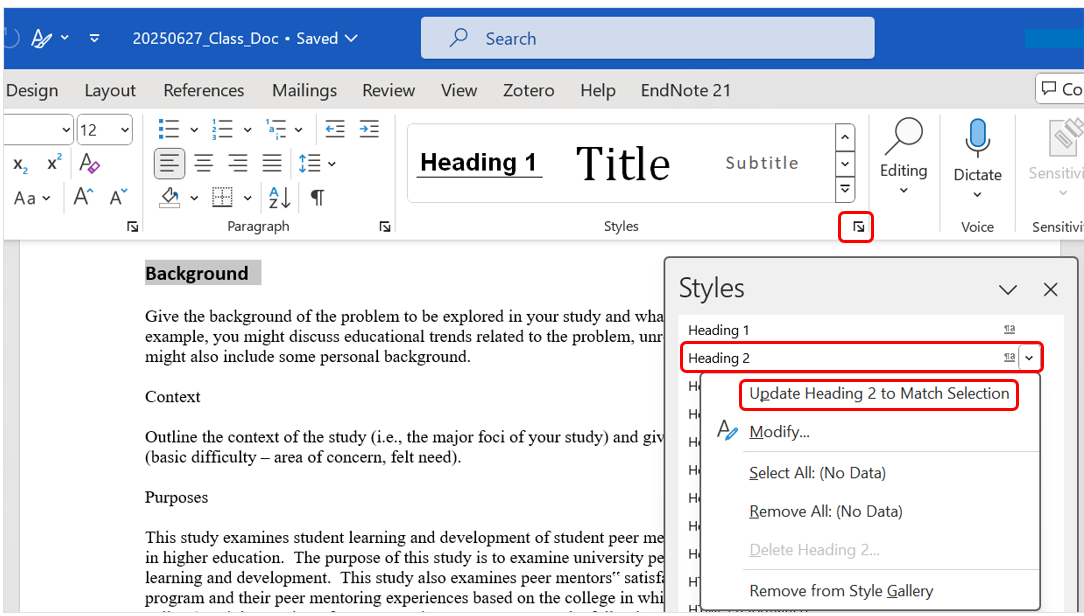Toggle justify text alignment

272,163
